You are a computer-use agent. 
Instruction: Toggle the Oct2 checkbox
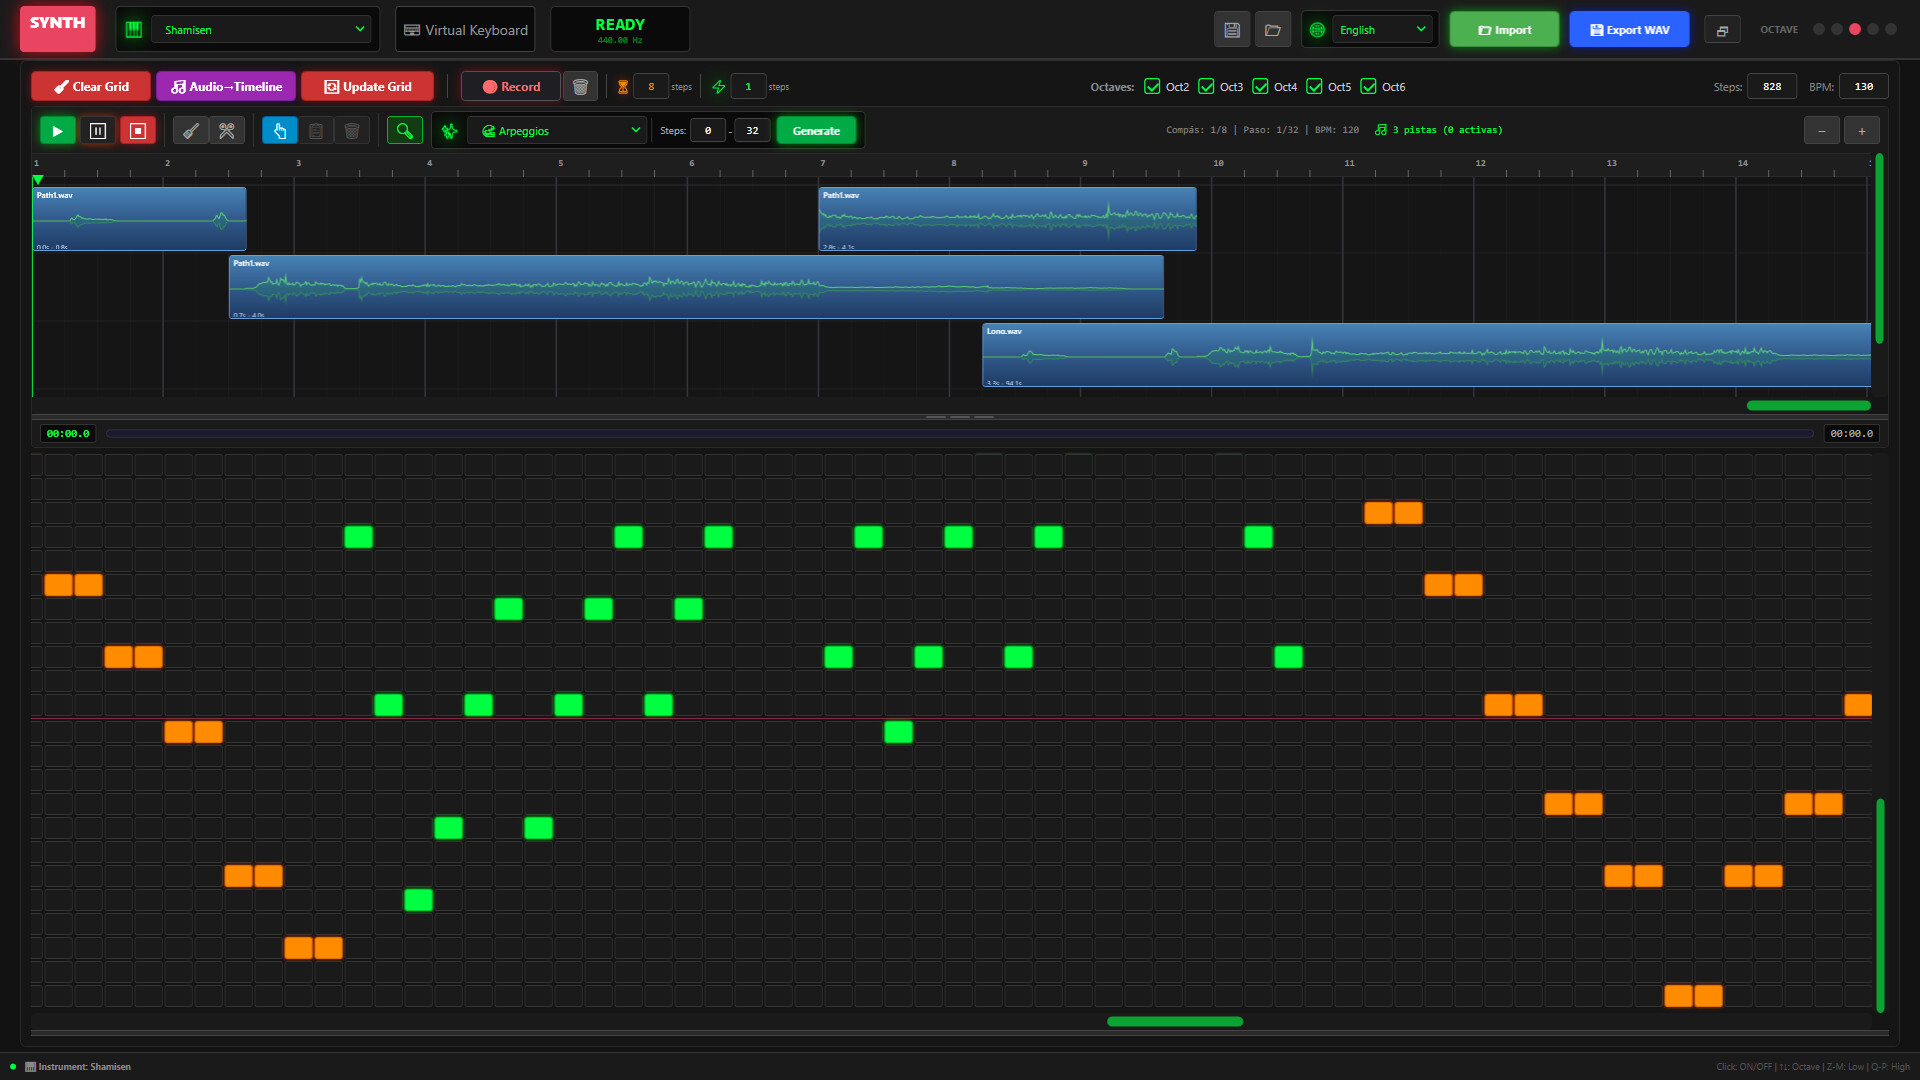1152,87
